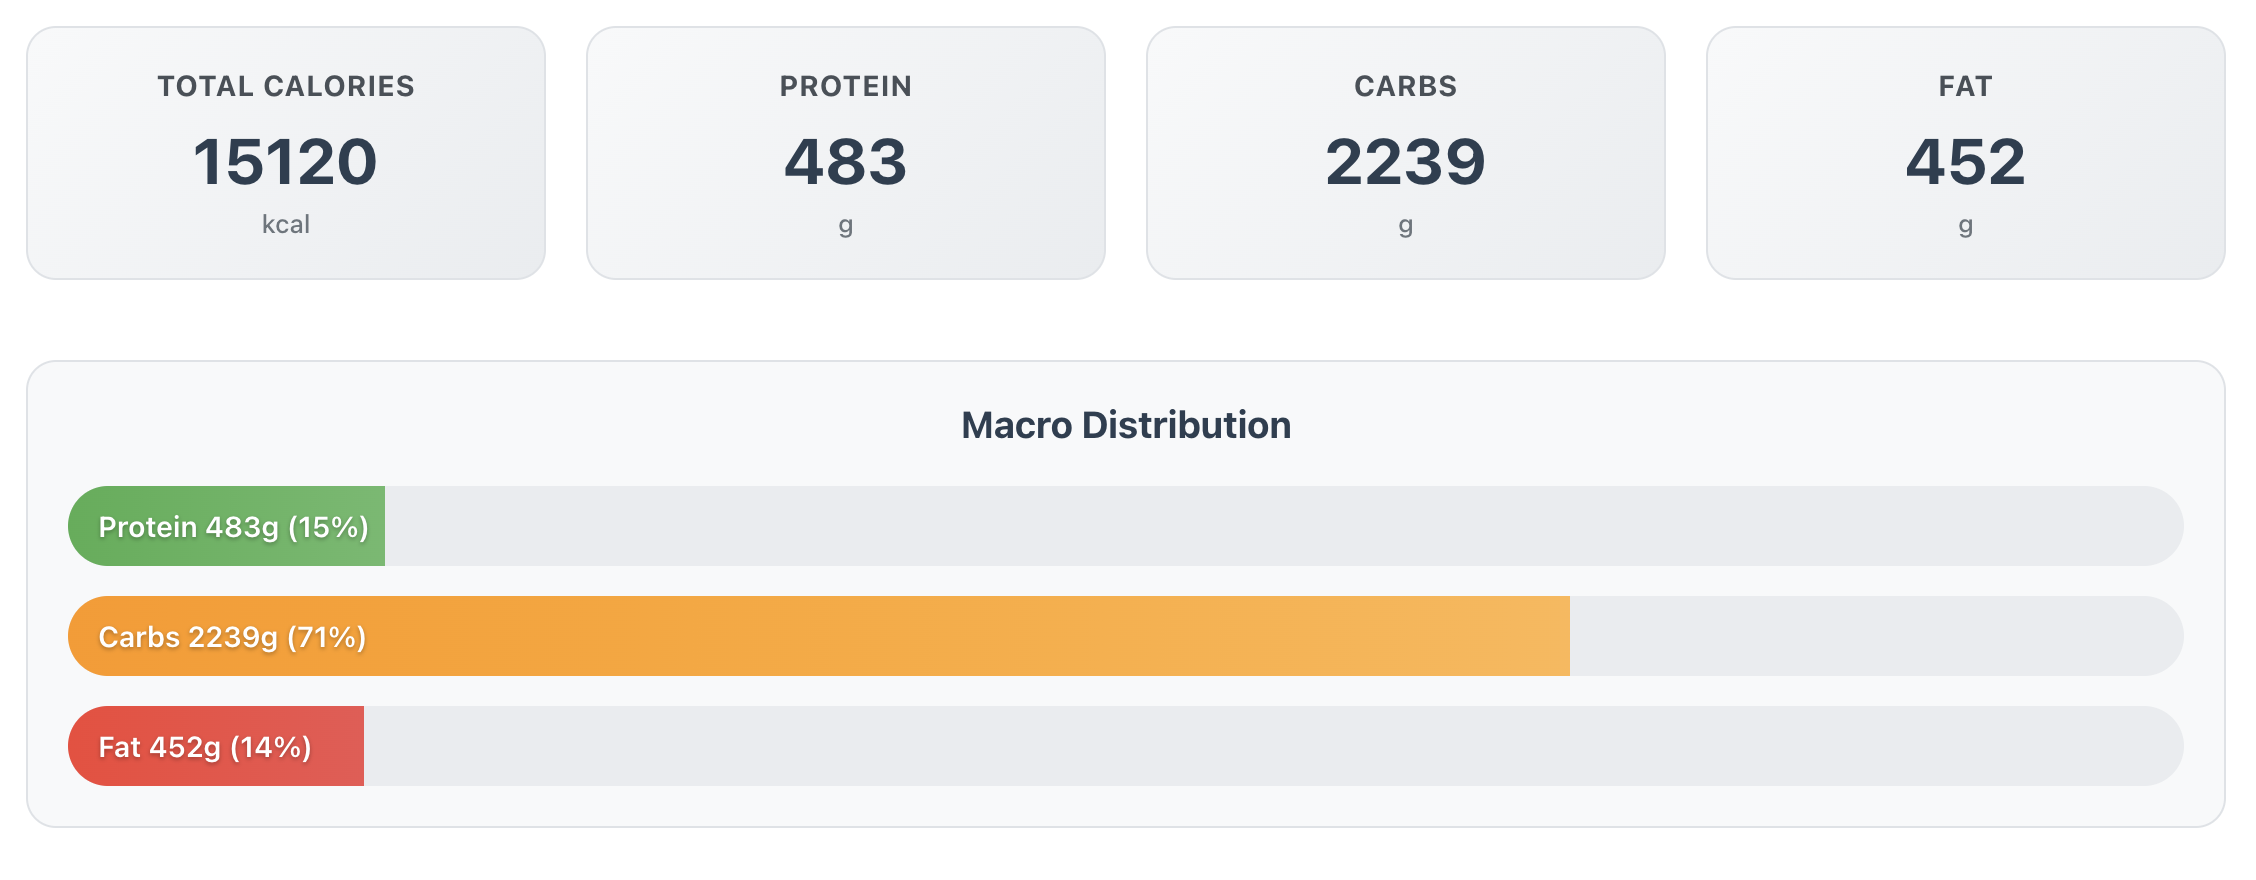The width and height of the screenshot is (2256, 880).
Task: Click the unfilled end of Carbs bar
Action: (1877, 636)
